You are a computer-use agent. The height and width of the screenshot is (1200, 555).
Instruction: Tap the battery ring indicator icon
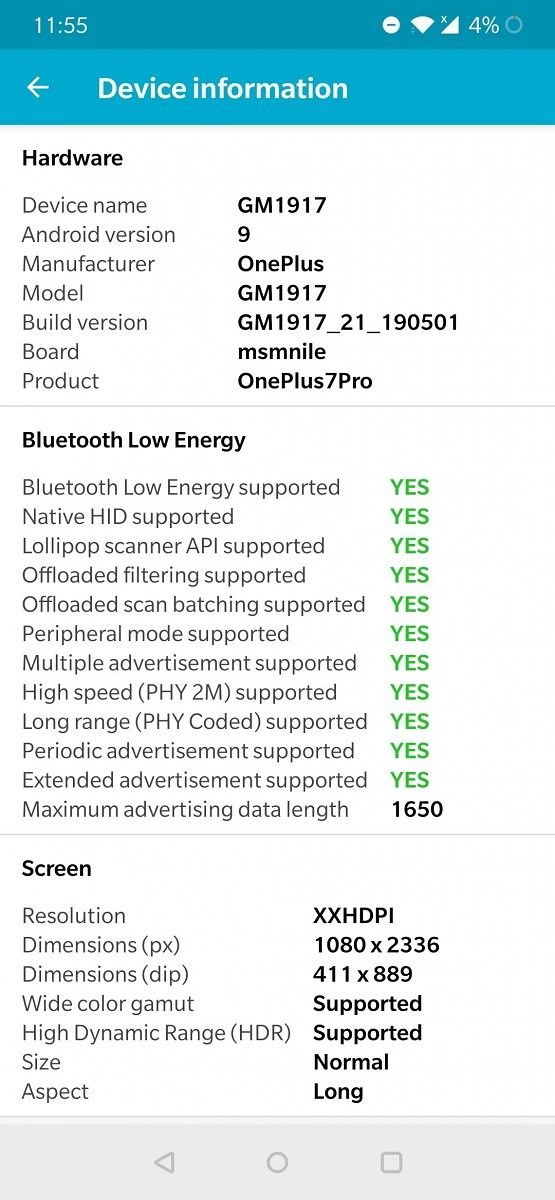pyautogui.click(x=514, y=25)
